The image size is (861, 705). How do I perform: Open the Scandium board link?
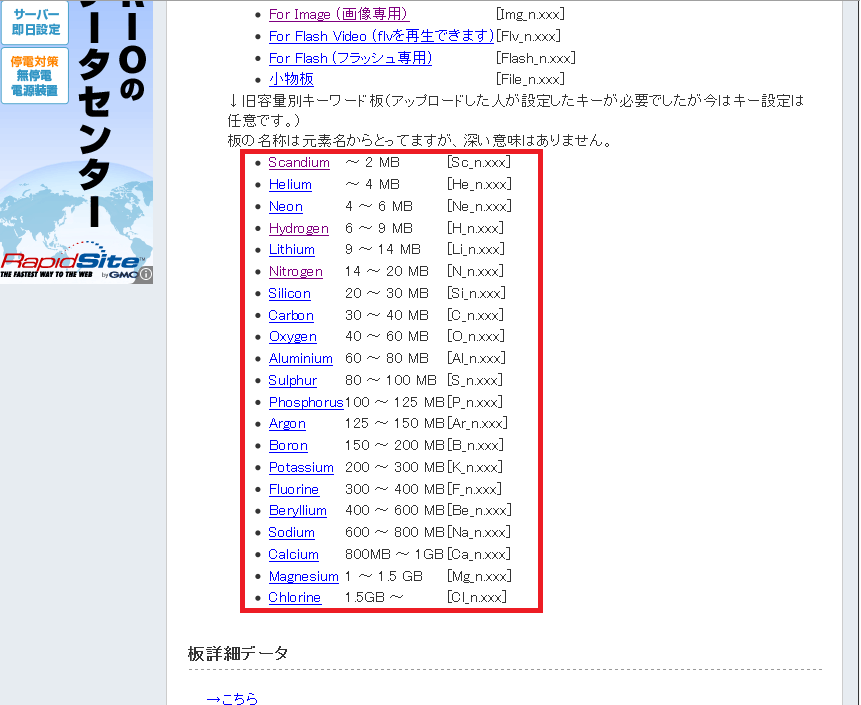(x=298, y=162)
